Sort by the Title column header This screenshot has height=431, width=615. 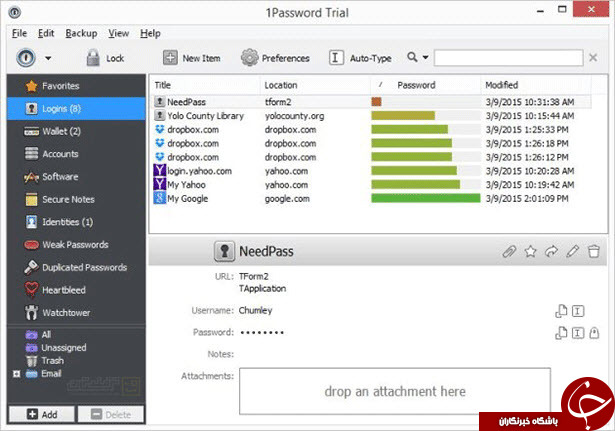pos(206,85)
